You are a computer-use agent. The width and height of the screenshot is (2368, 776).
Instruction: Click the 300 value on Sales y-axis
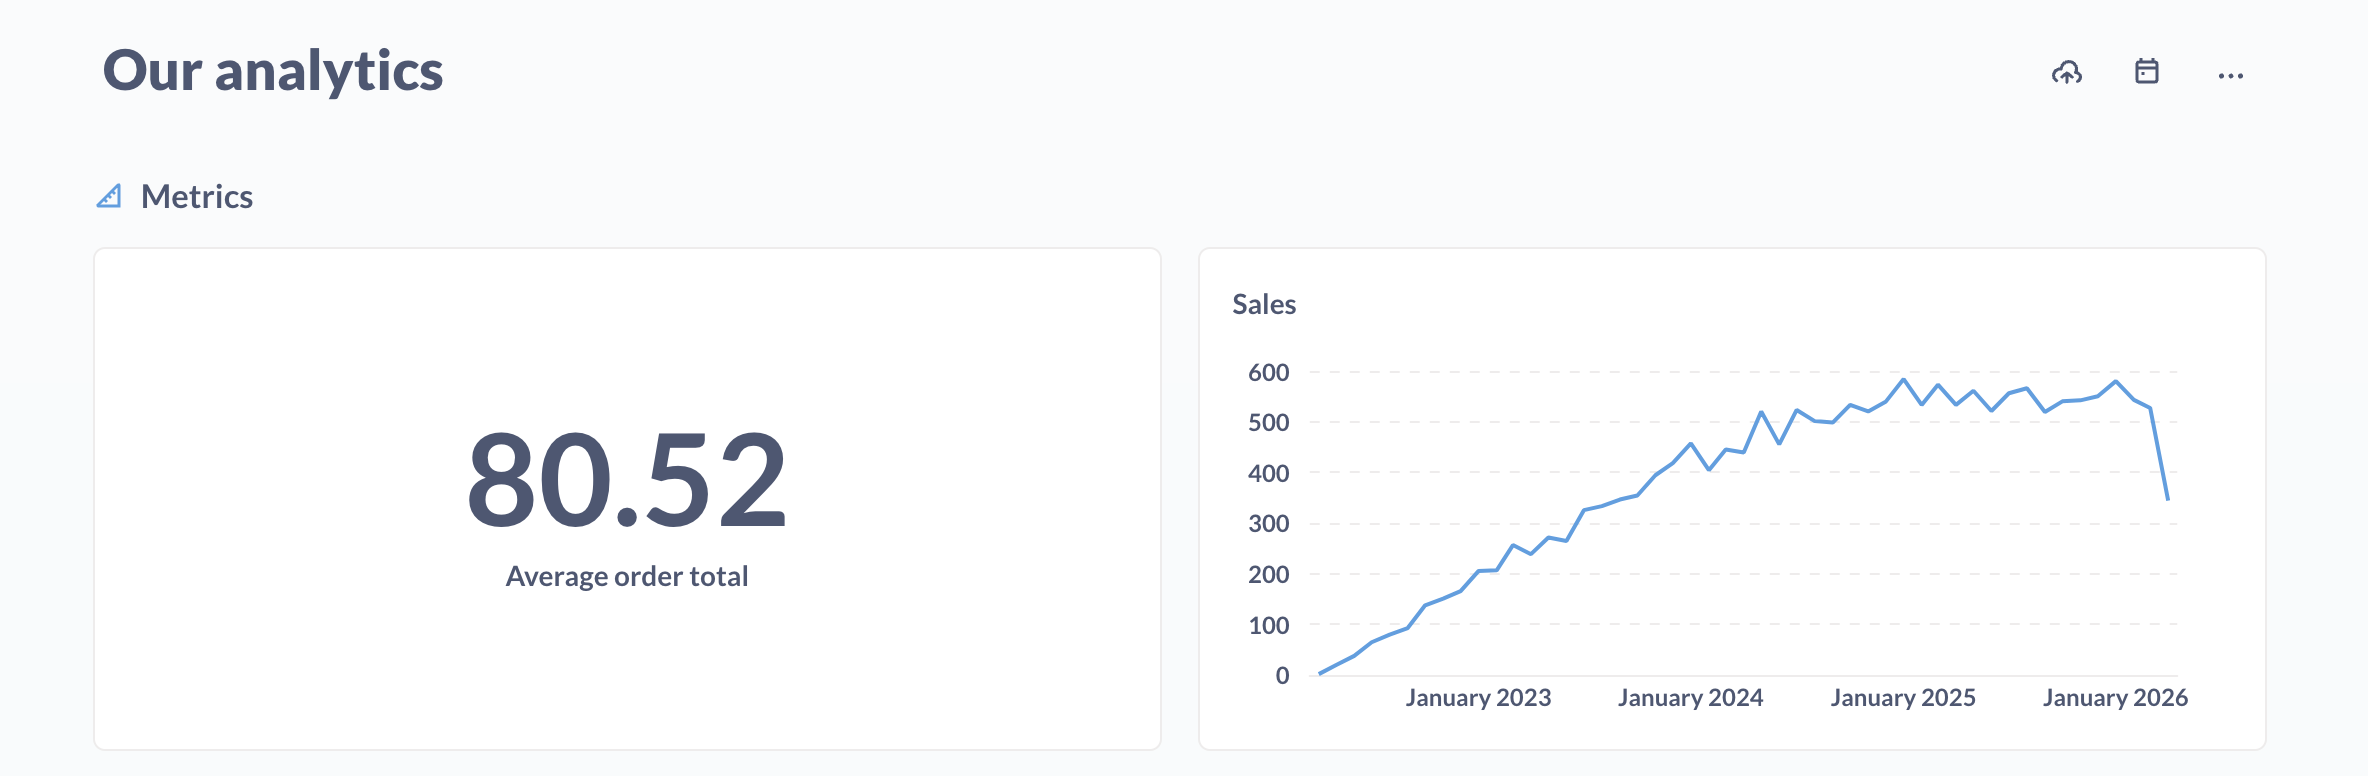1268,524
